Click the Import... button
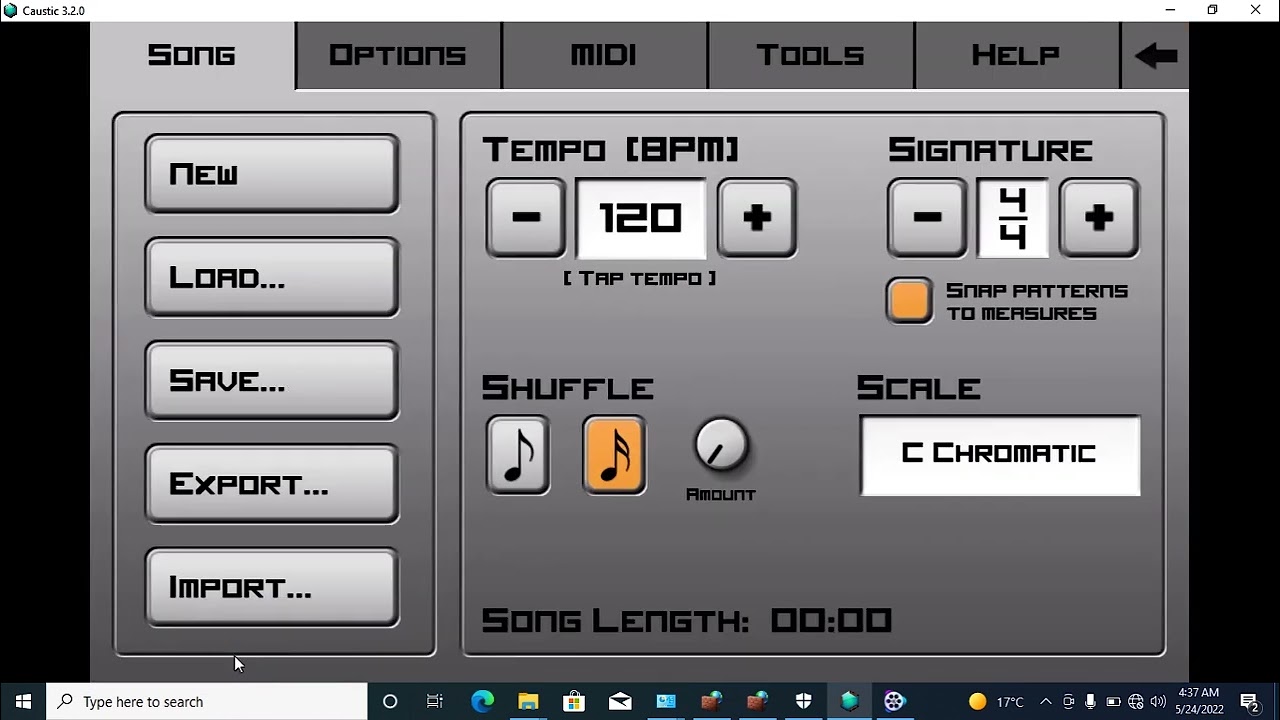The image size is (1280, 720). [272, 587]
